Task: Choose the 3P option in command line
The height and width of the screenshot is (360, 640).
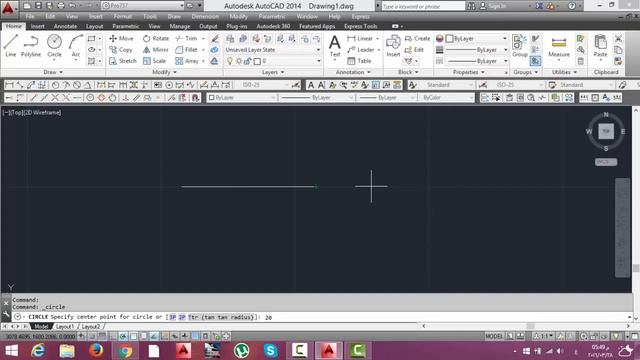Action: 172,317
